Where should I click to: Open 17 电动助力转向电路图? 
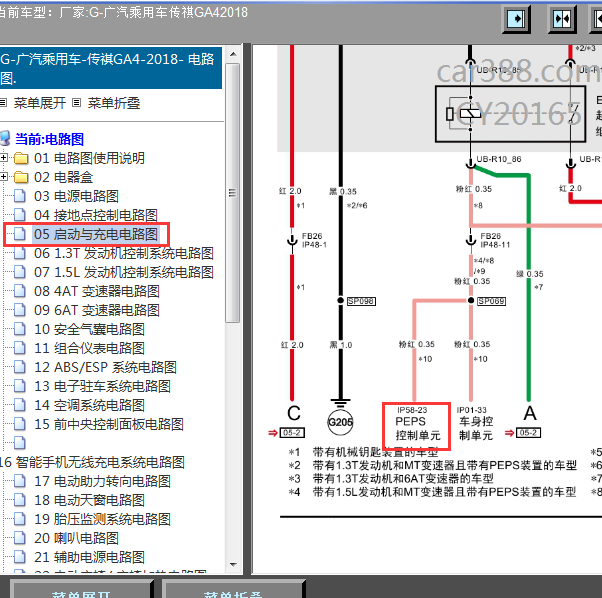(103, 481)
